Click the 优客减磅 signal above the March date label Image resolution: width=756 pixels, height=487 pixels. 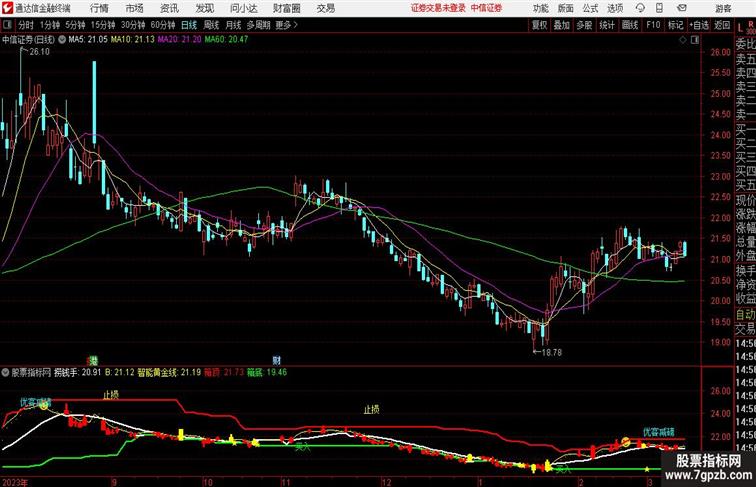click(659, 432)
